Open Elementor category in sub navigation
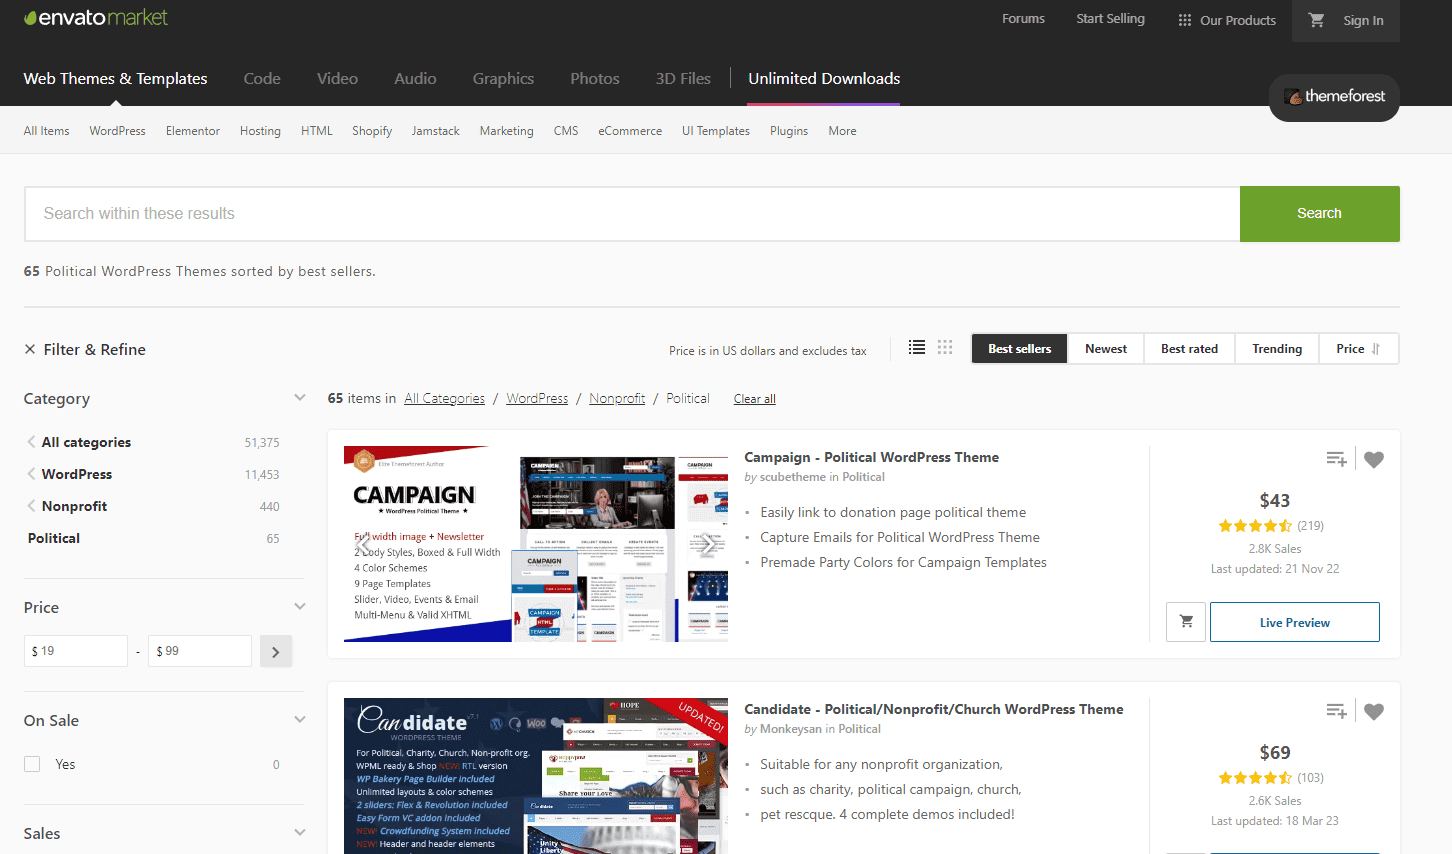 tap(193, 131)
